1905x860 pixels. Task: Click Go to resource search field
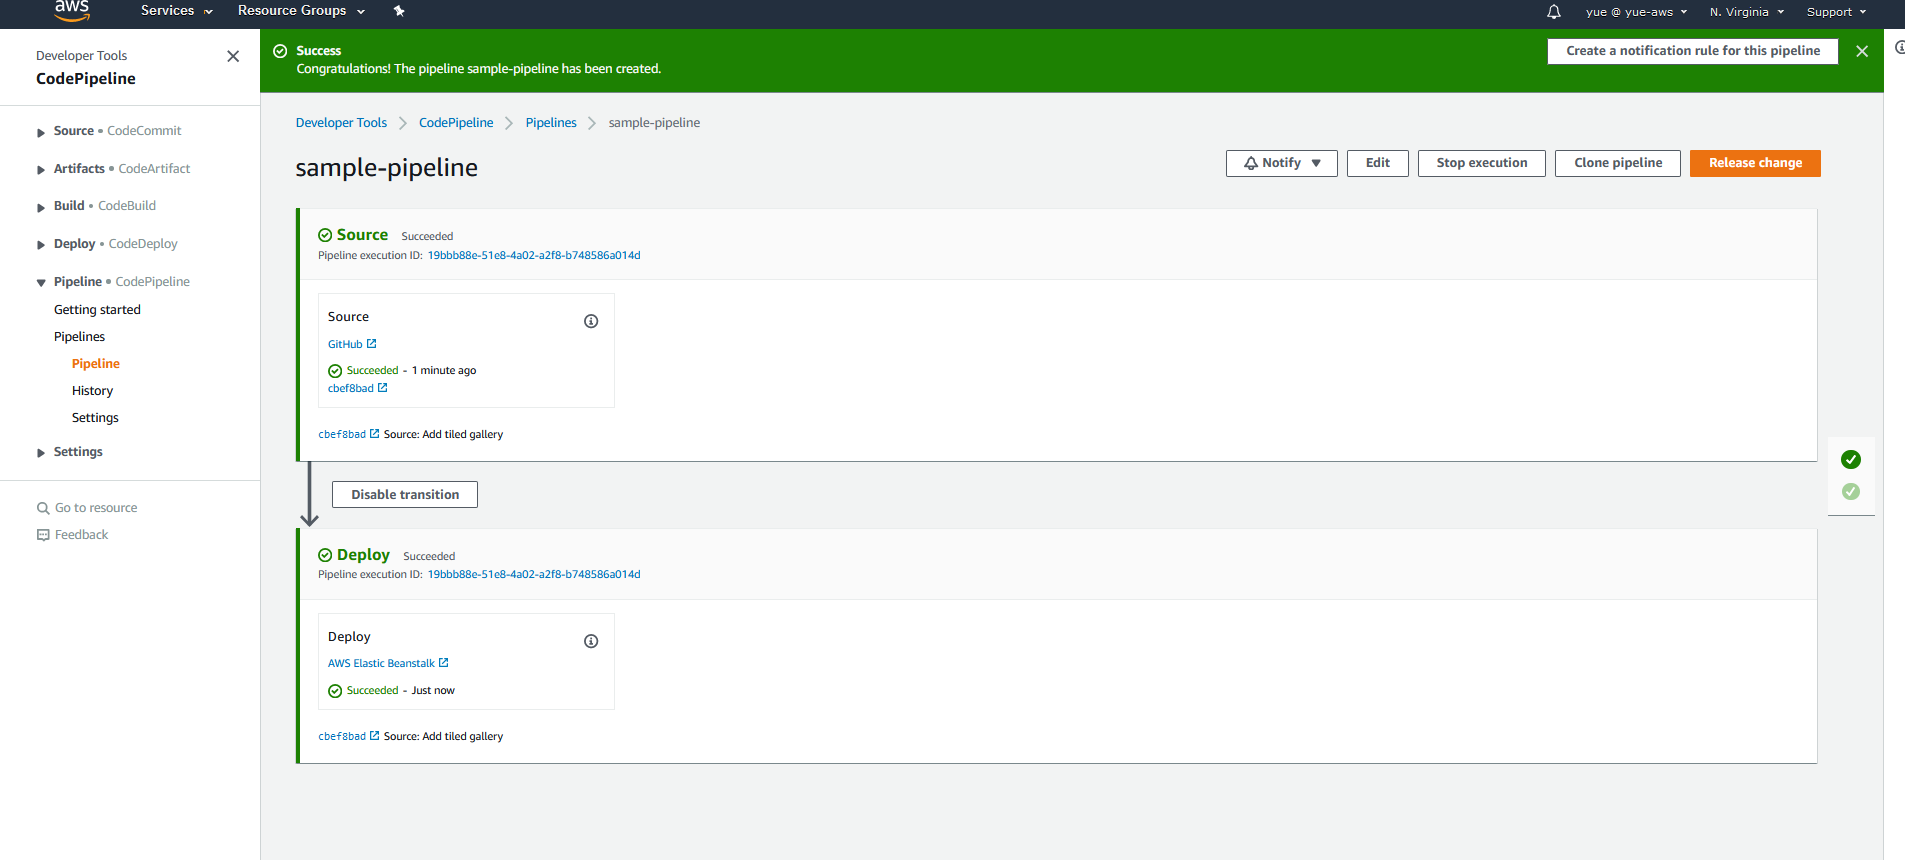96,508
